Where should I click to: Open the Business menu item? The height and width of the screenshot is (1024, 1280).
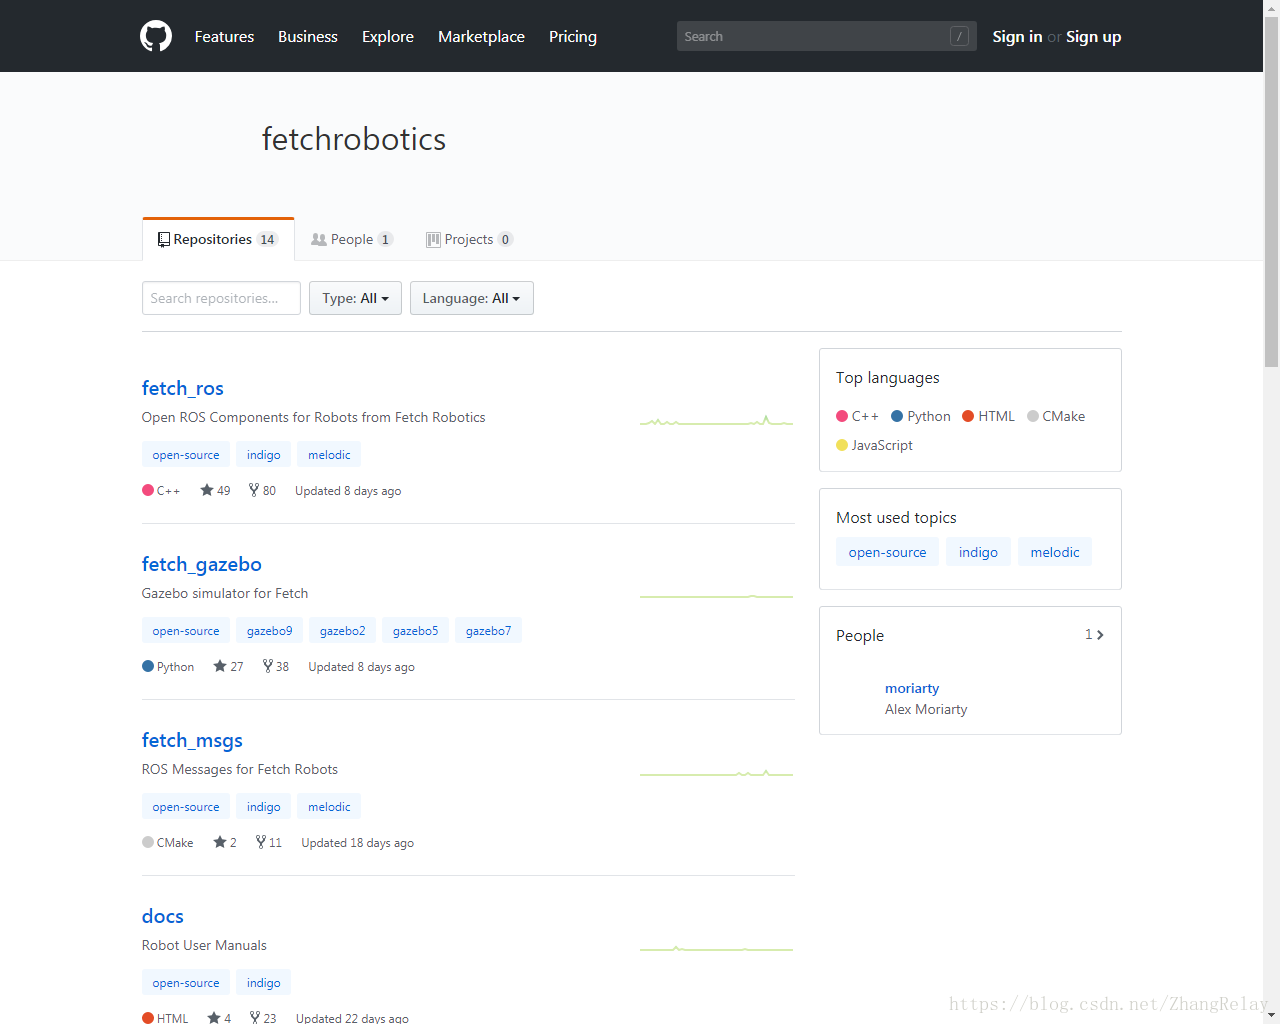(x=308, y=36)
